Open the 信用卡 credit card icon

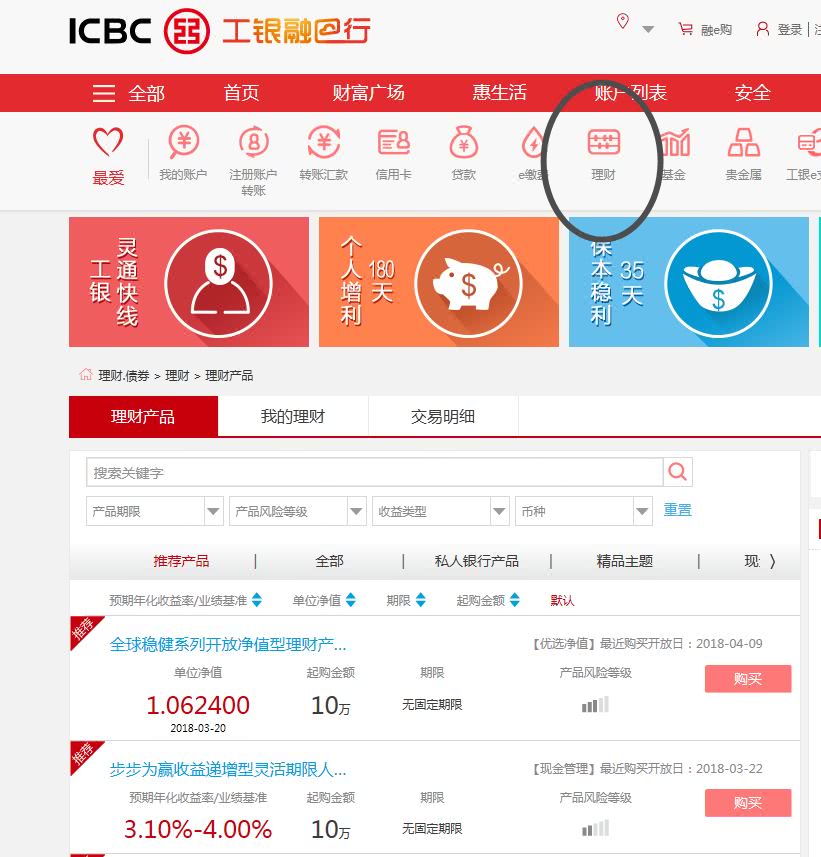(x=394, y=142)
